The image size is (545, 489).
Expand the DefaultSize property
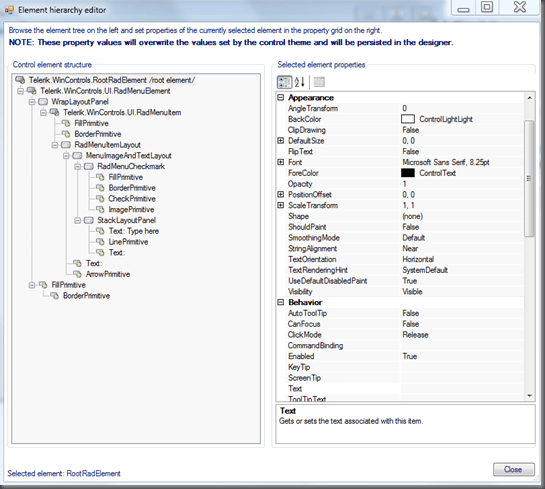(281, 140)
